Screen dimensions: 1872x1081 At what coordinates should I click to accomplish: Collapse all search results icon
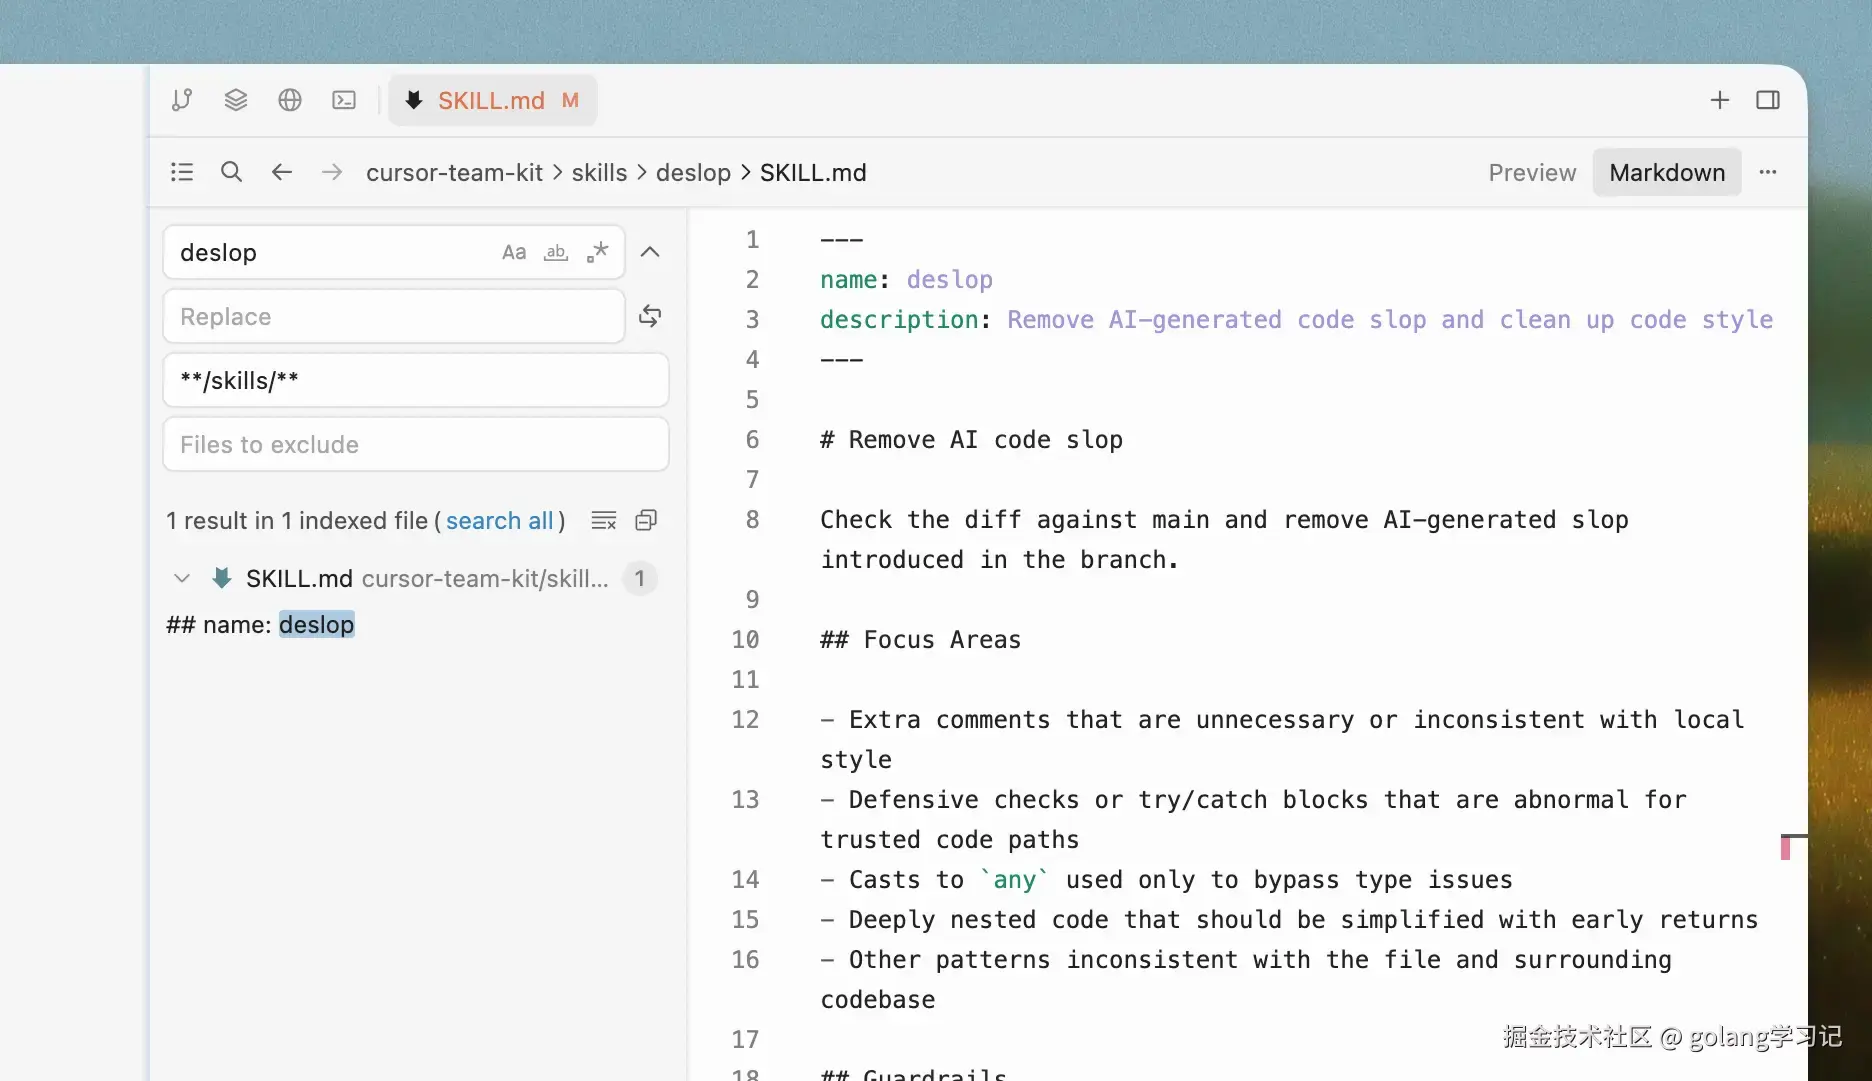pos(646,520)
